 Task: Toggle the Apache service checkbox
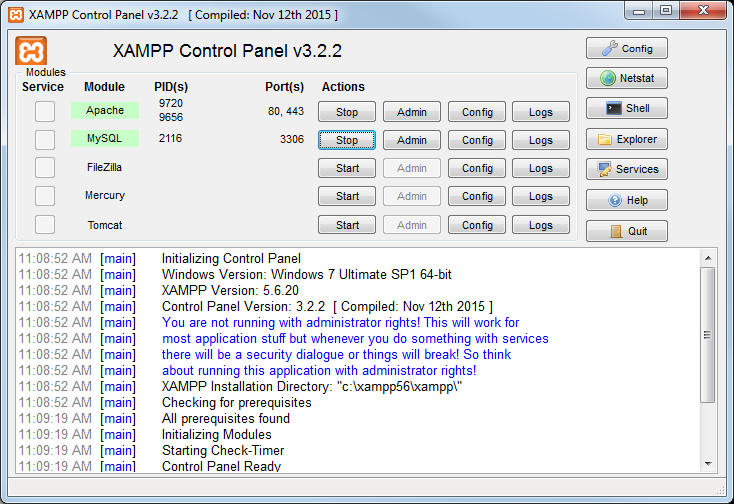tap(45, 111)
